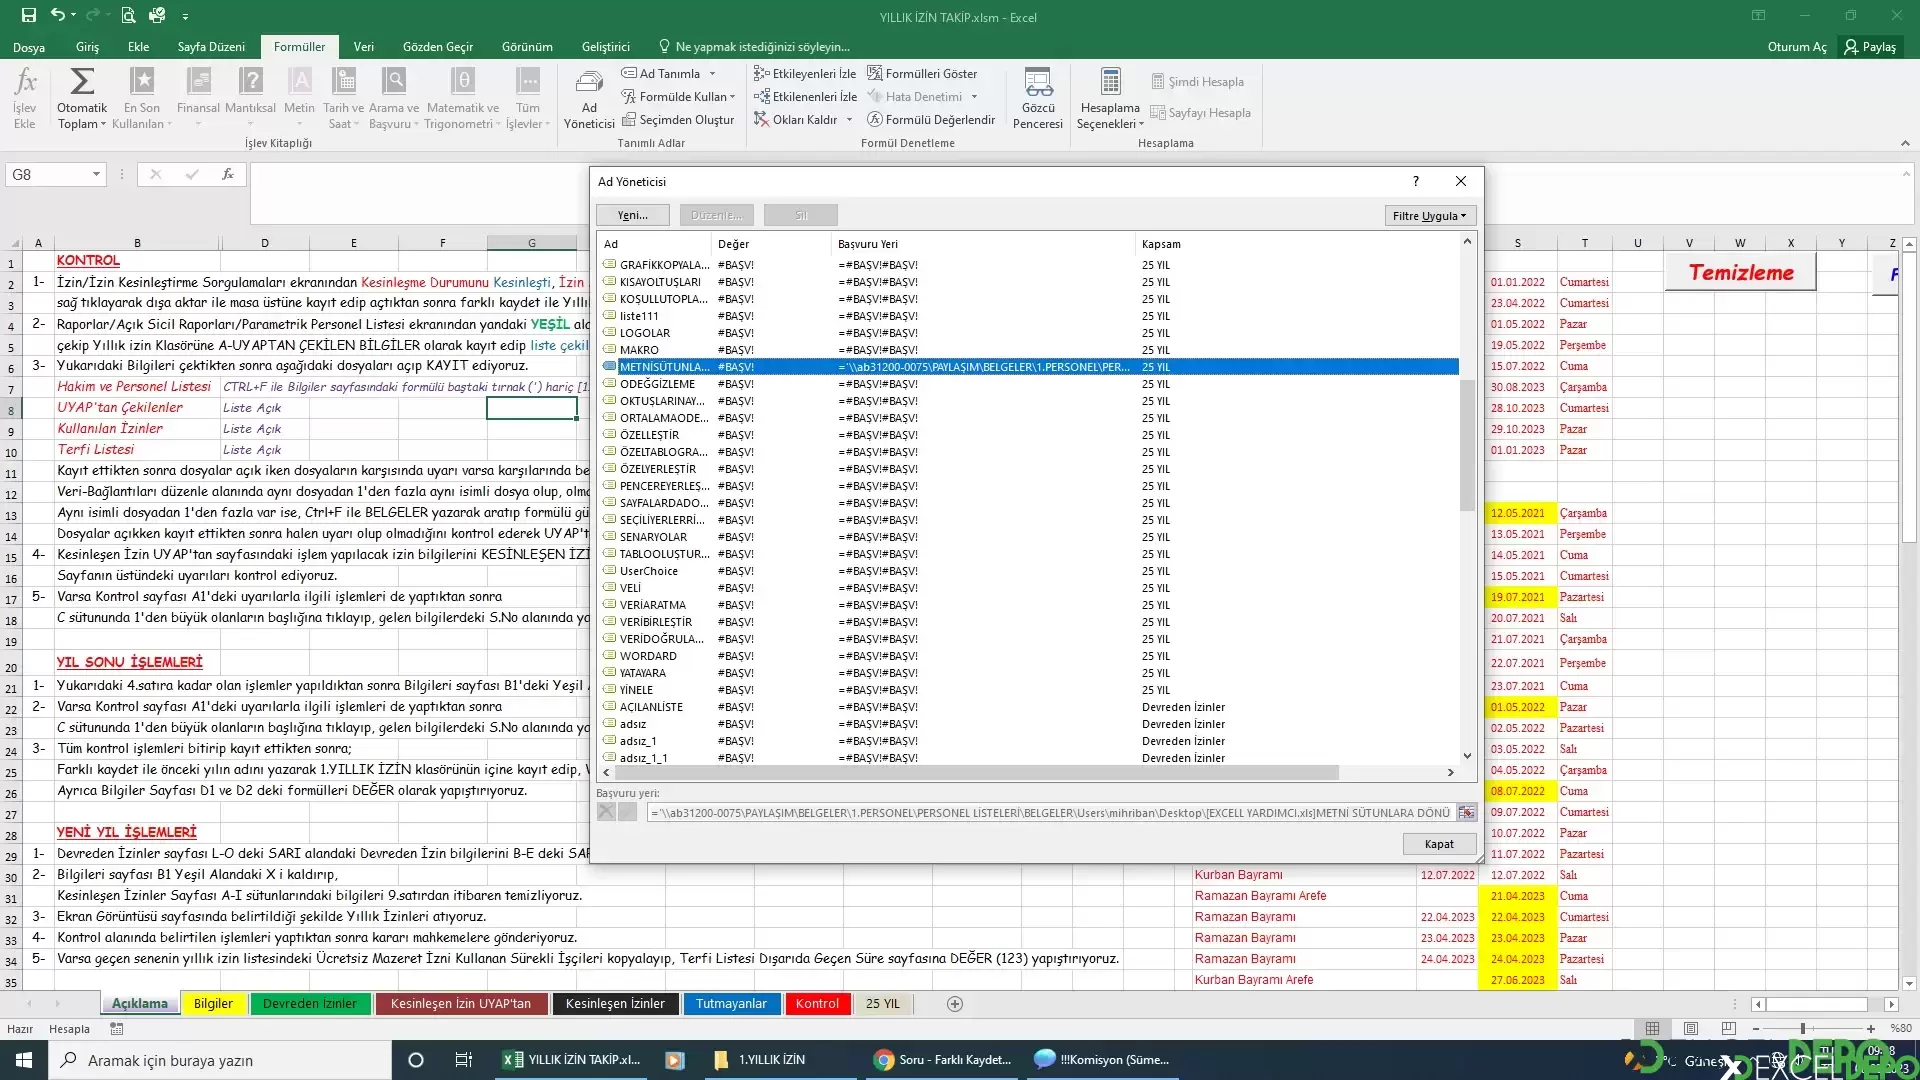1920x1080 pixels.
Task: Click the Normal view icon in status bar
Action: (x=1652, y=1028)
